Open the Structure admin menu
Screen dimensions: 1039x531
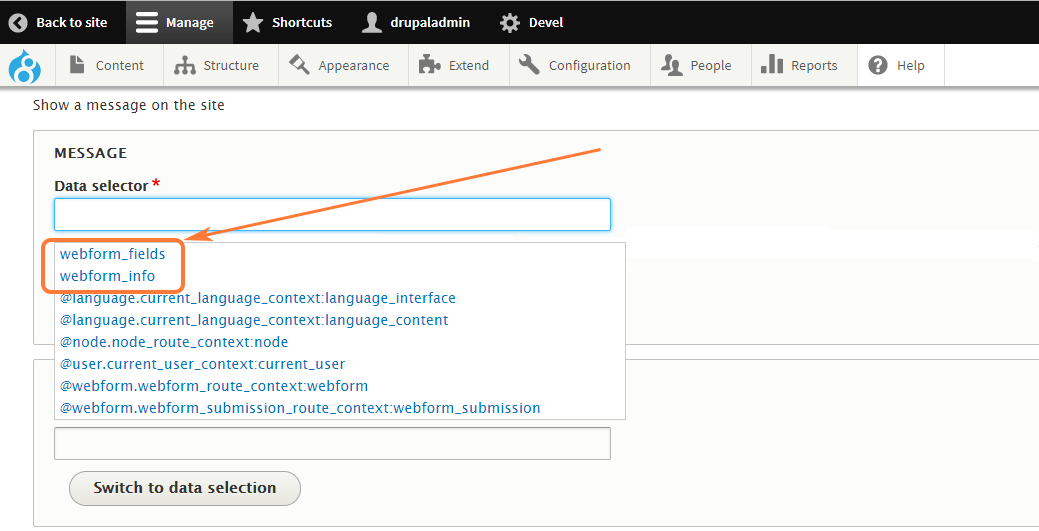click(x=216, y=66)
